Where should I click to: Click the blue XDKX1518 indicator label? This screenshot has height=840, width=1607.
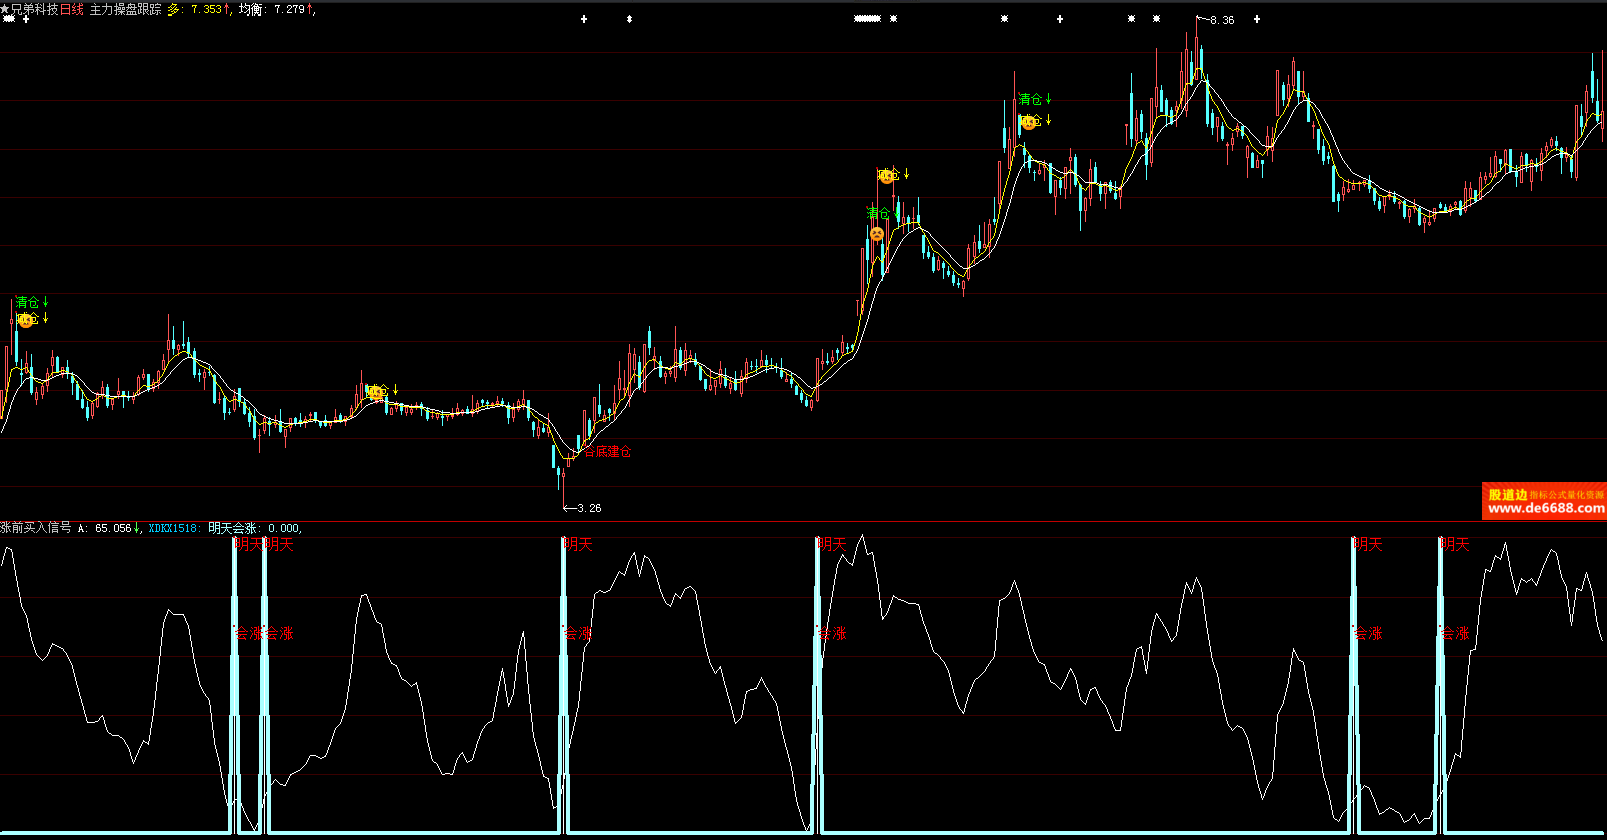[173, 528]
